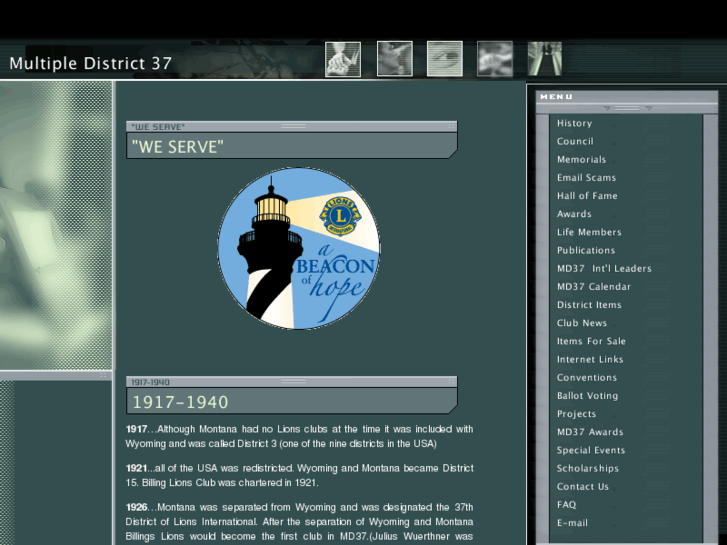Open Publications page

coord(586,250)
